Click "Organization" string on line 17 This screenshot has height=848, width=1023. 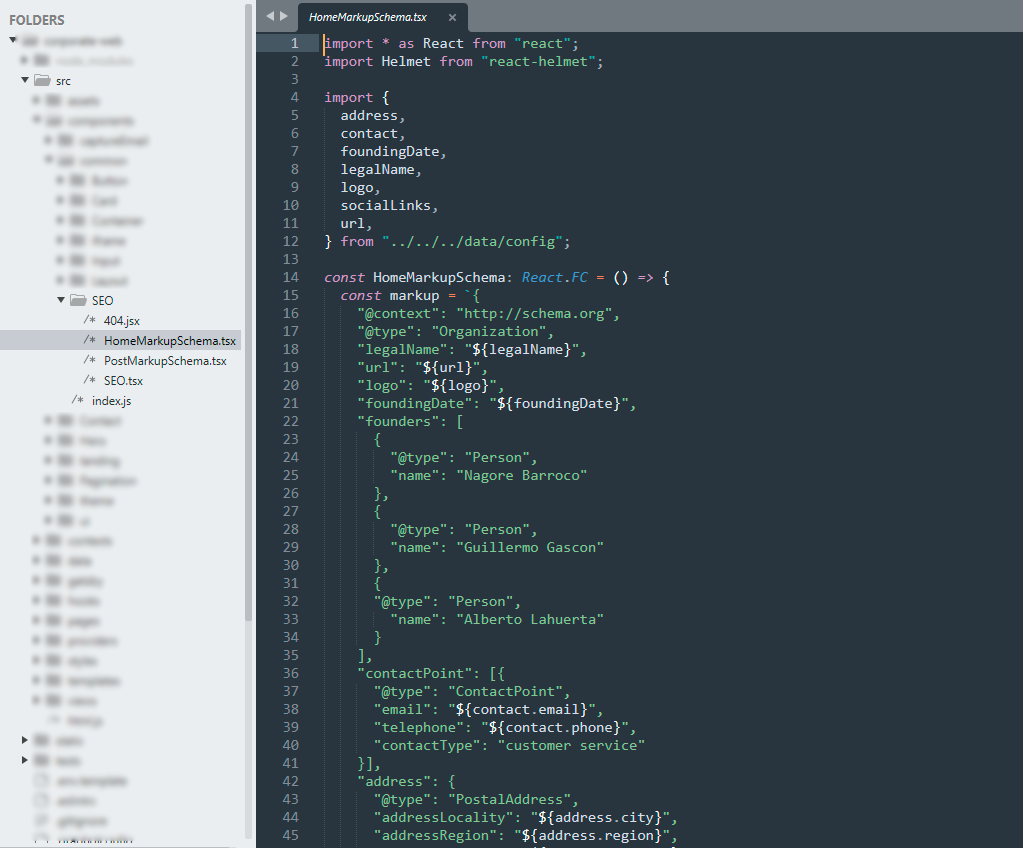pos(489,331)
